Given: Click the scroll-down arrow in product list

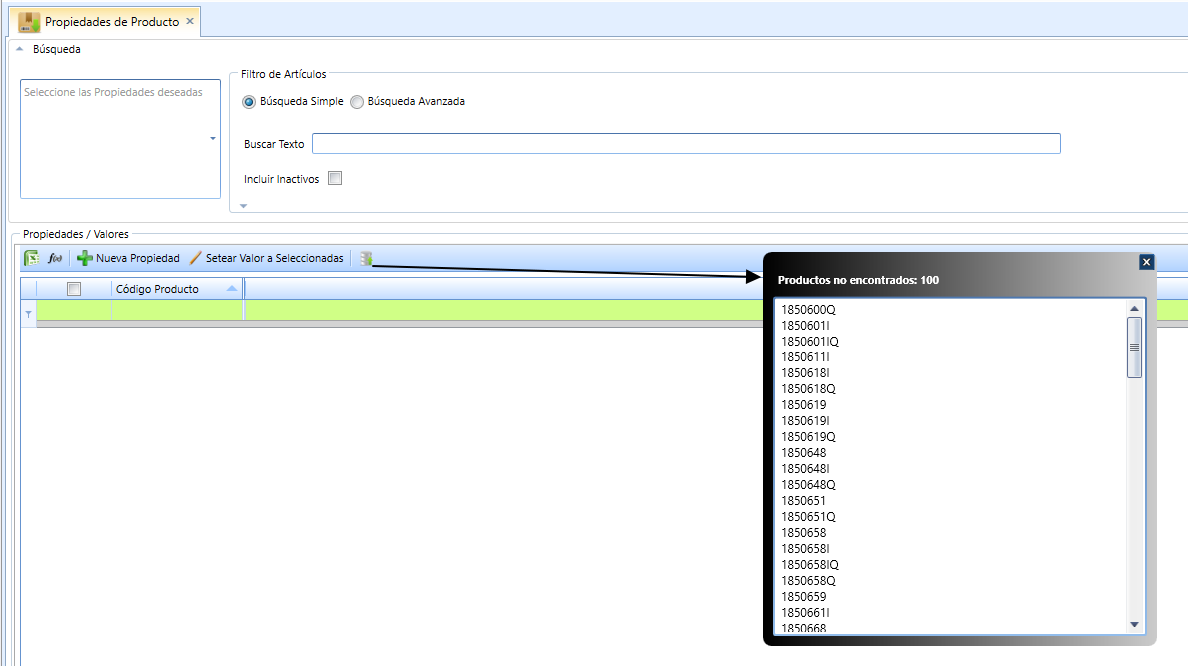Looking at the screenshot, I should click(x=1134, y=624).
